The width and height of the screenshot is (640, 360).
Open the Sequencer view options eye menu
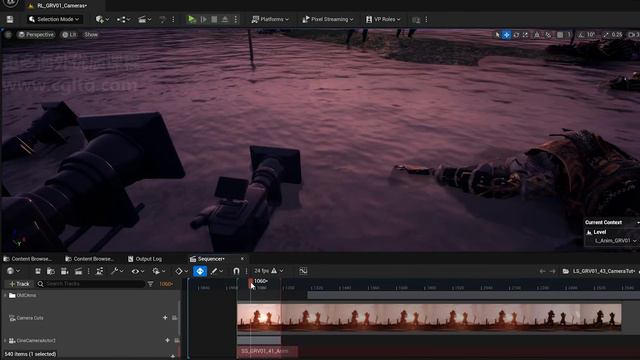pyautogui.click(x=138, y=271)
